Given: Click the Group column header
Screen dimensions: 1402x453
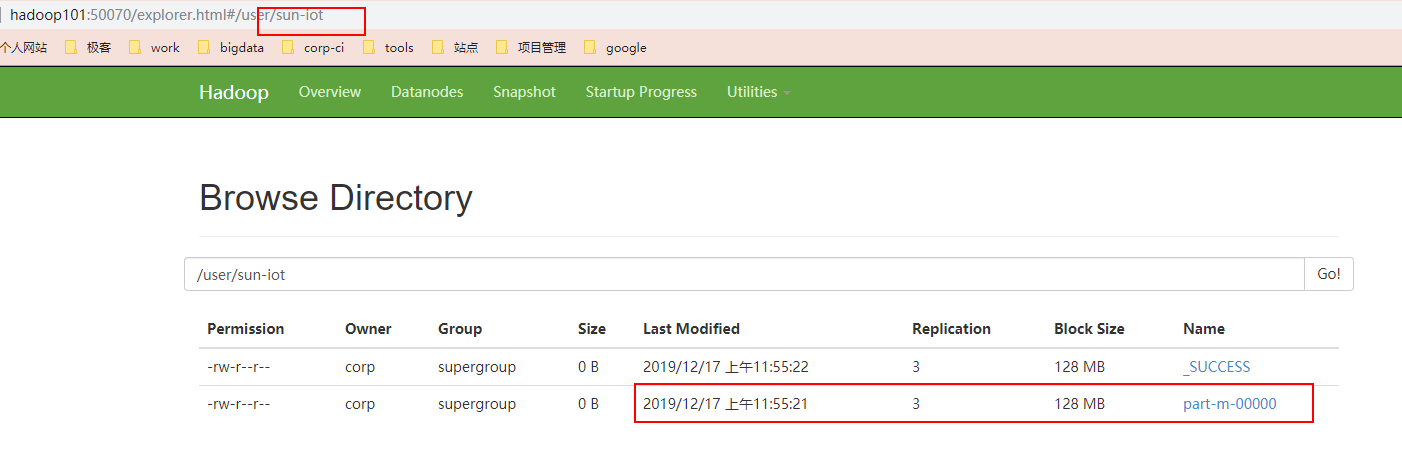Looking at the screenshot, I should [x=460, y=329].
